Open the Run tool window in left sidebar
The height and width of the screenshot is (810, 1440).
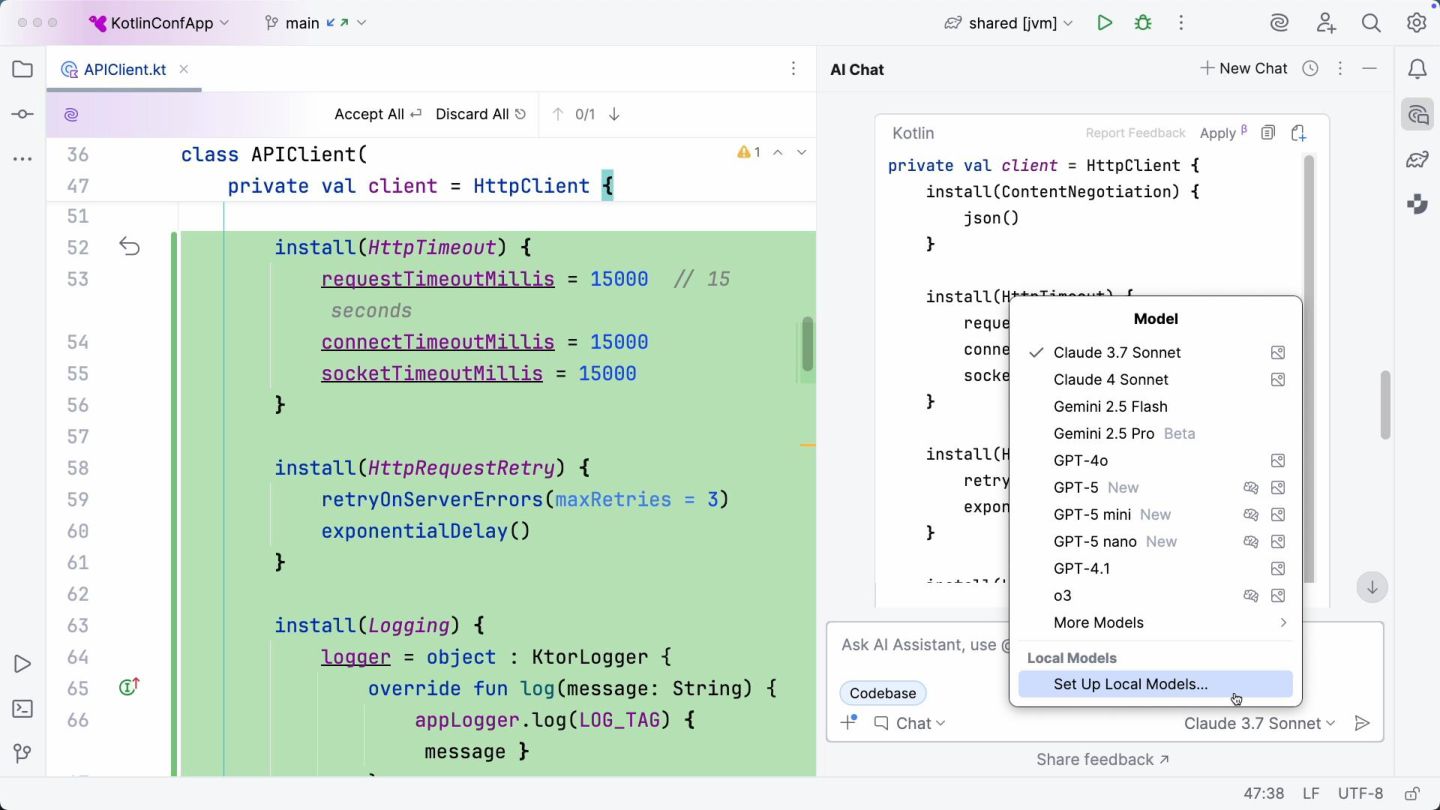point(22,664)
